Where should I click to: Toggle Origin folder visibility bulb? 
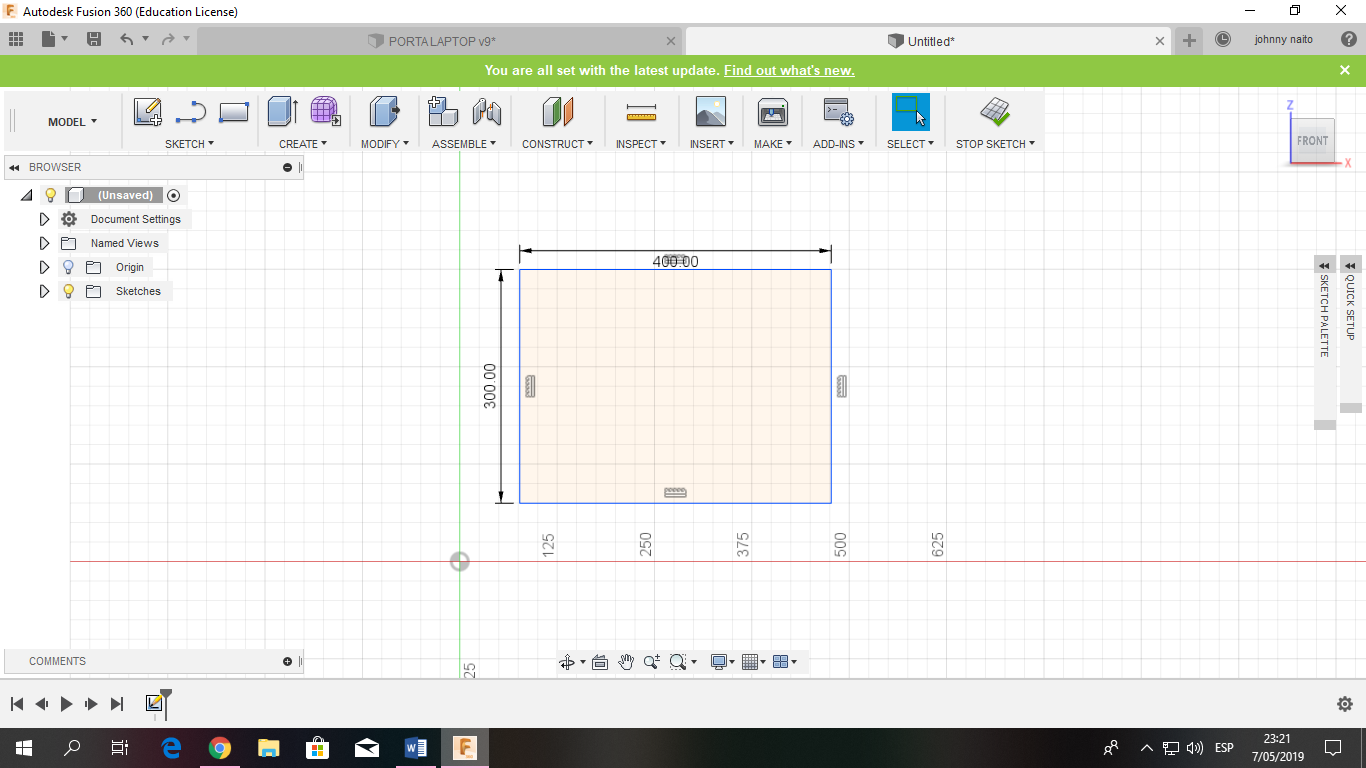pyautogui.click(x=68, y=267)
